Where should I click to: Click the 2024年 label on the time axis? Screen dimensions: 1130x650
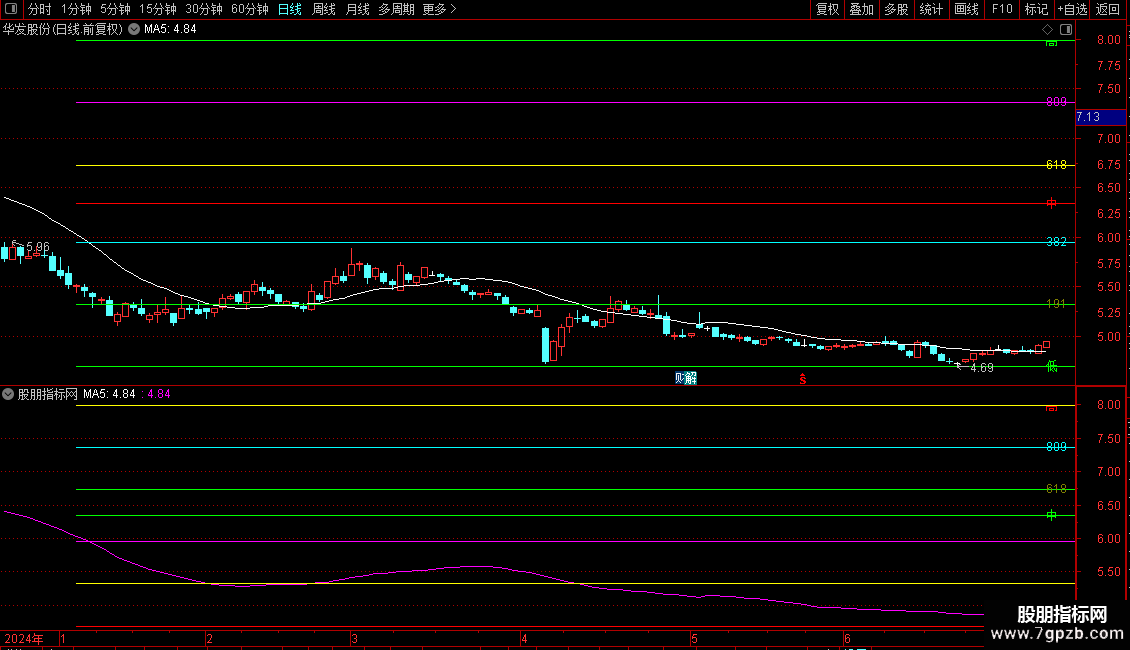24,639
